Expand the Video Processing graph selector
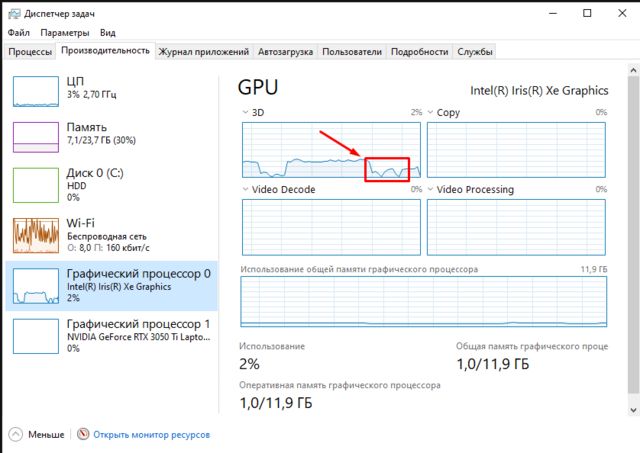 coord(431,189)
